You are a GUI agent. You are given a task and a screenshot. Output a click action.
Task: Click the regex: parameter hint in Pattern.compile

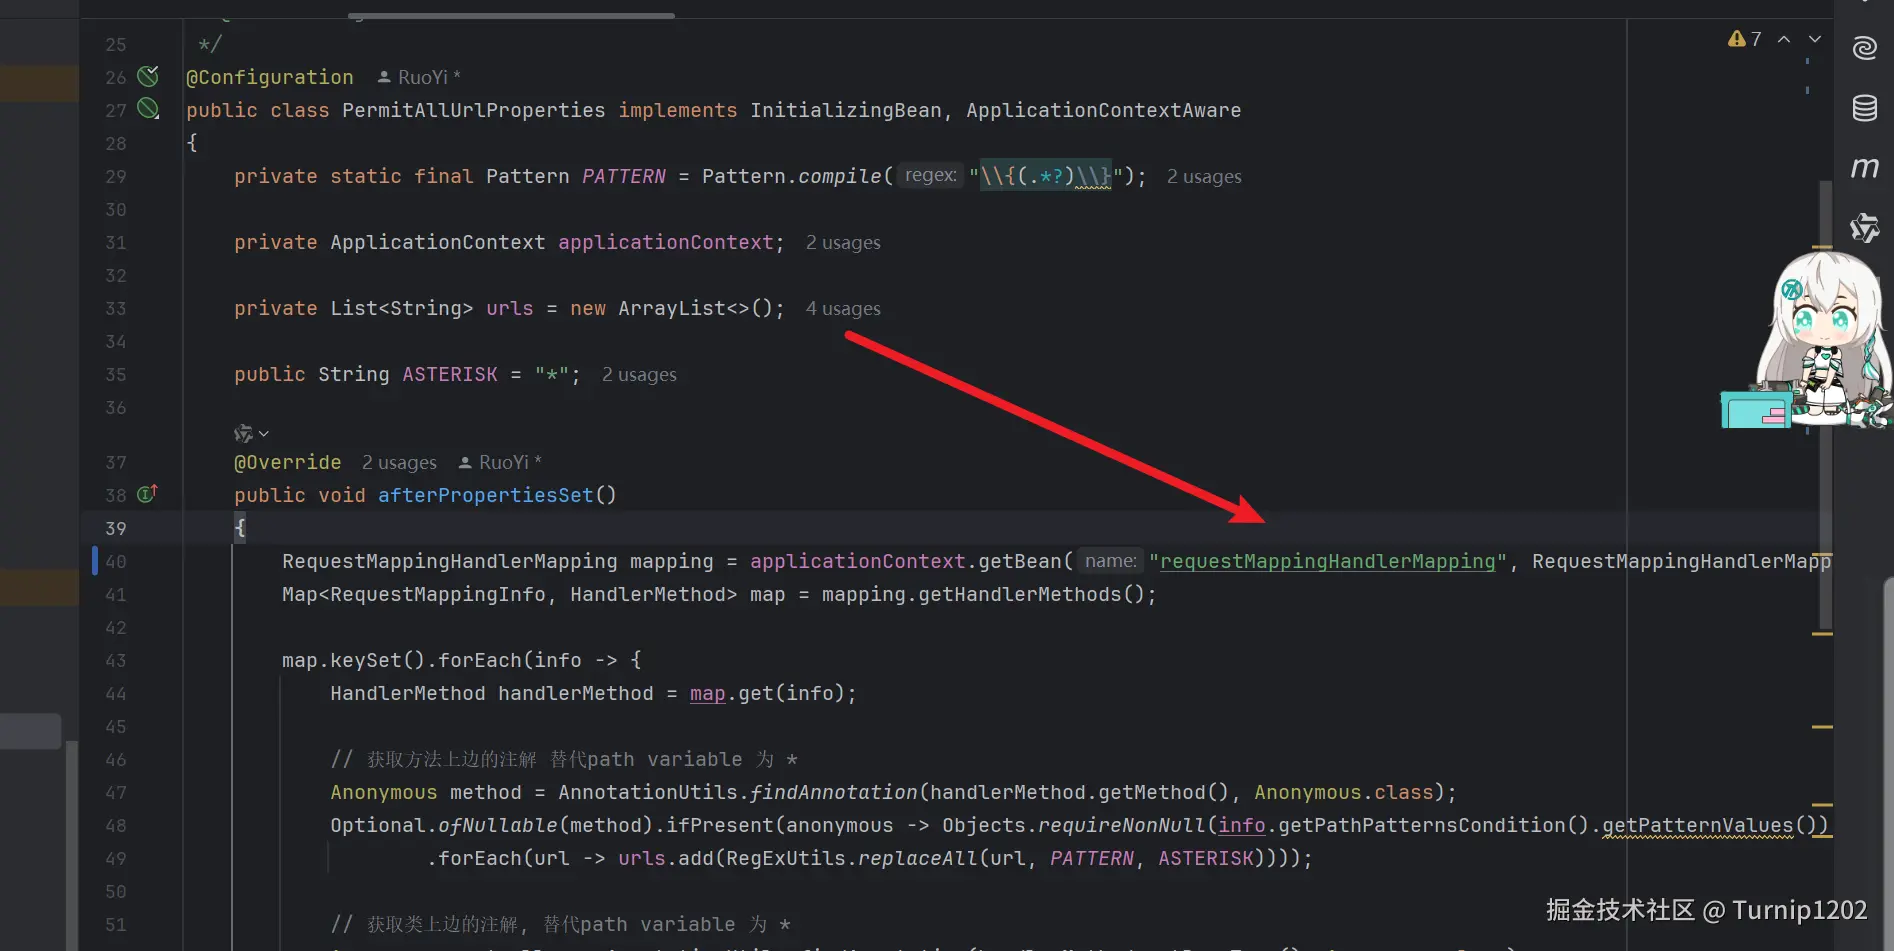930,176
